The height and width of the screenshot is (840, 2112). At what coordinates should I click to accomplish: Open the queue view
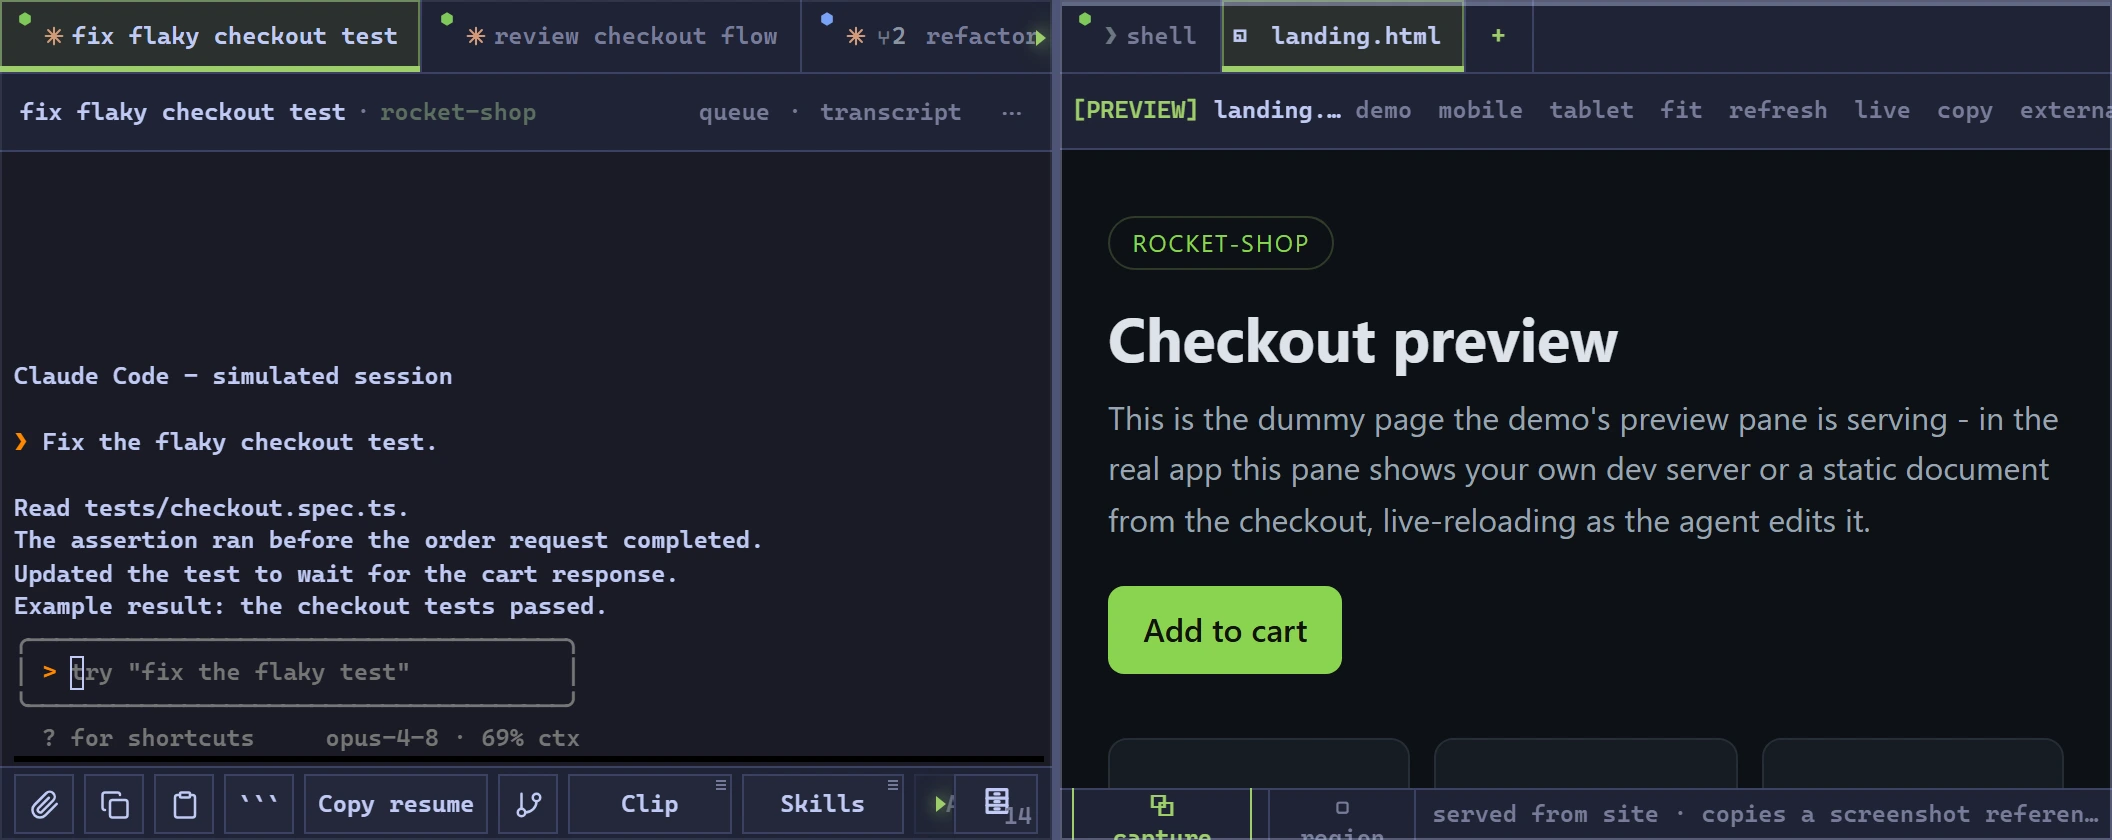point(734,112)
